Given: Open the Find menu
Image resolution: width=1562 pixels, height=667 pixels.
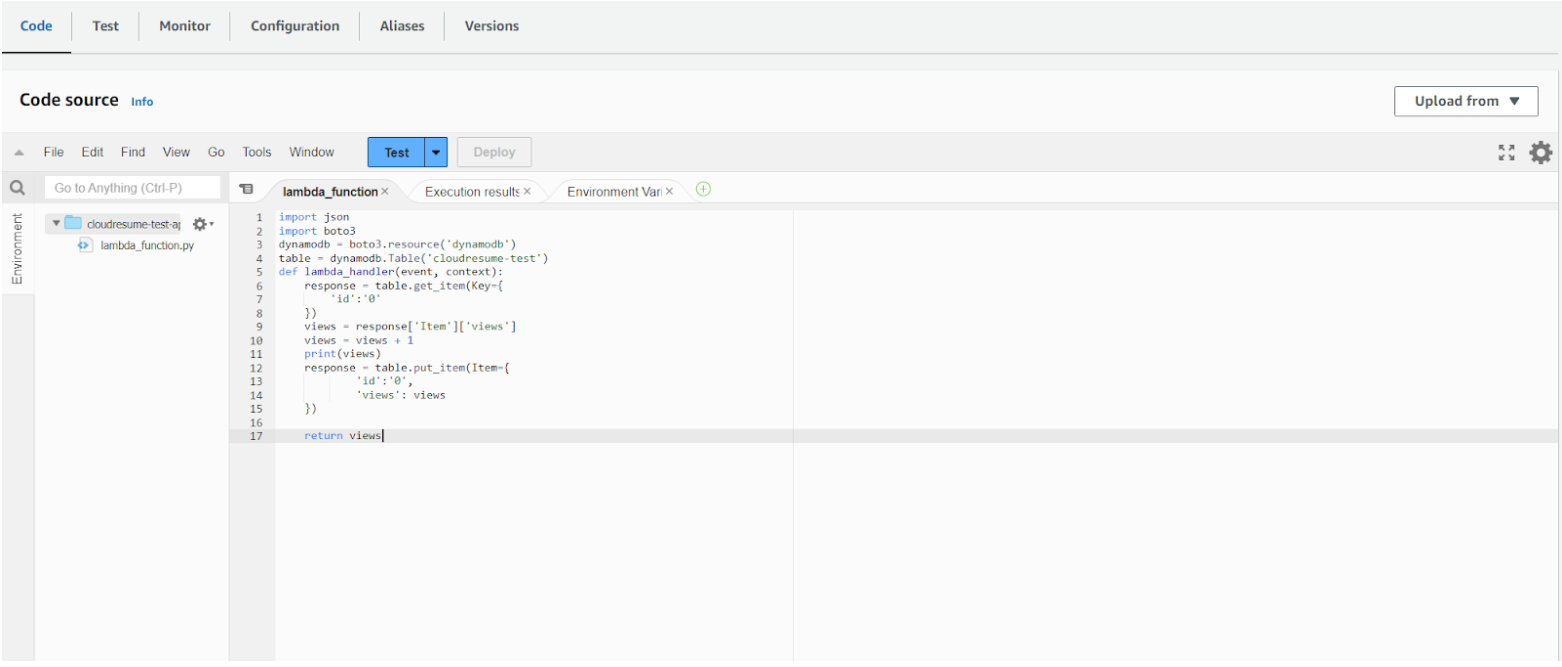Looking at the screenshot, I should pos(133,152).
